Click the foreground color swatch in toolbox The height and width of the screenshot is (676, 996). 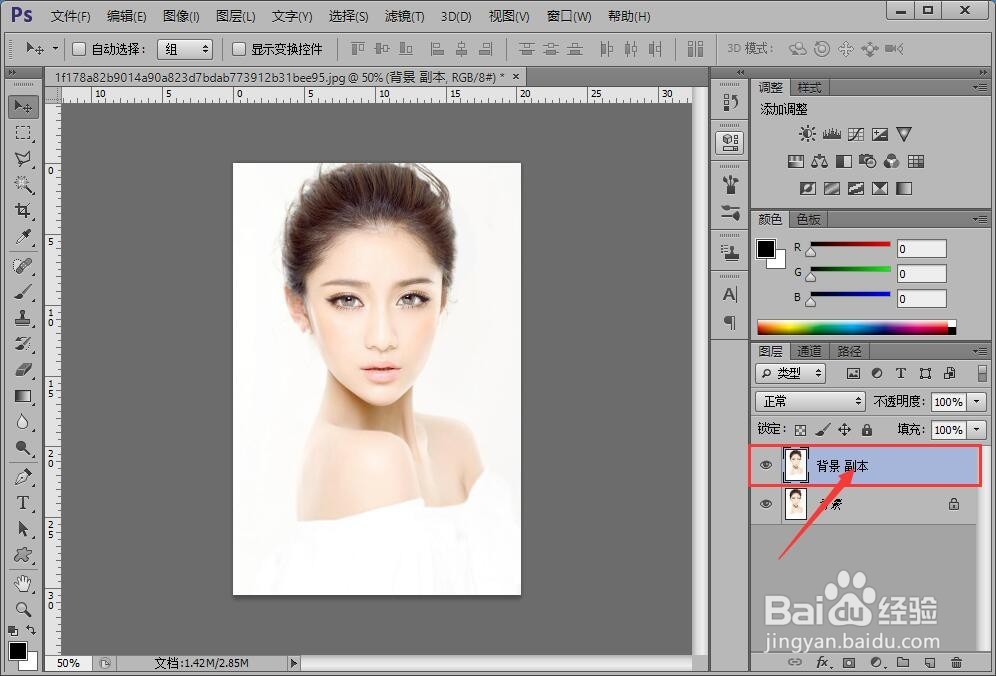(x=17, y=651)
